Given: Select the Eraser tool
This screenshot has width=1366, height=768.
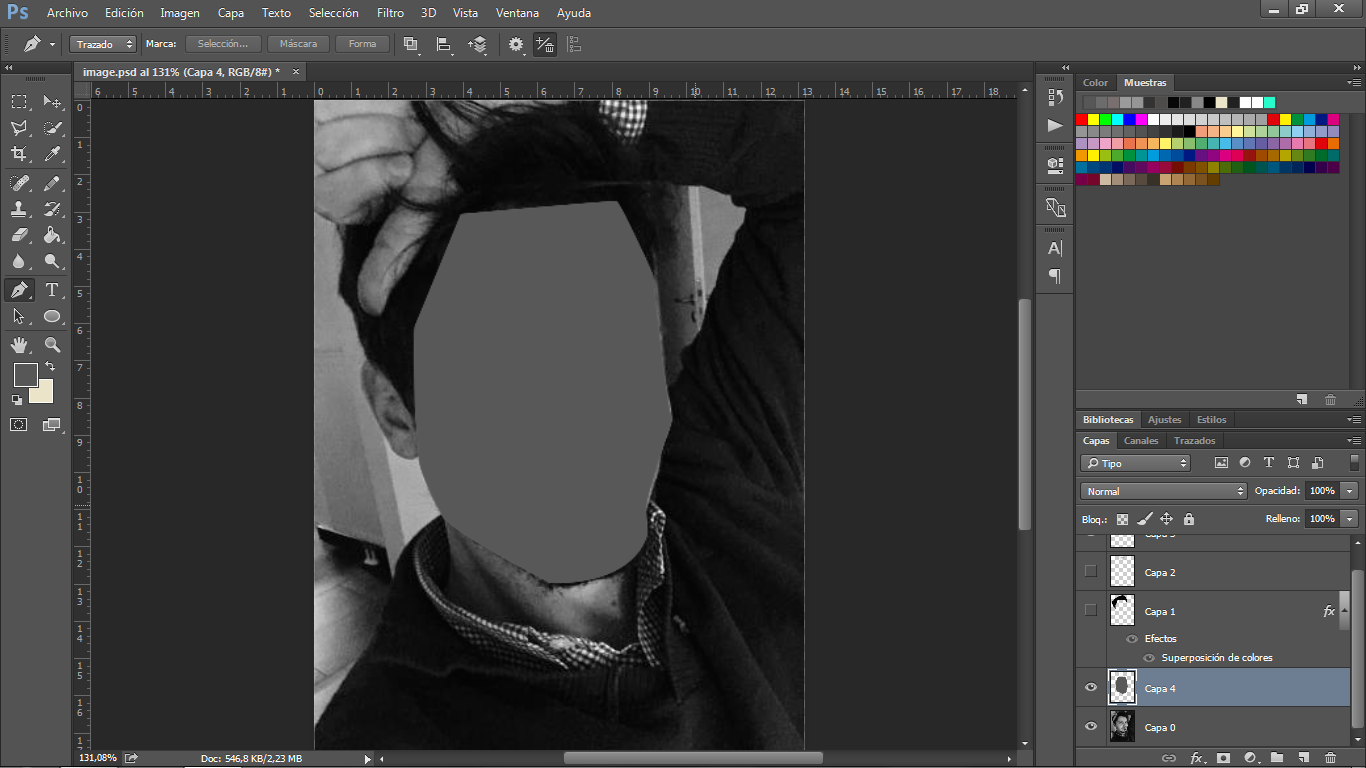Looking at the screenshot, I should point(19,235).
